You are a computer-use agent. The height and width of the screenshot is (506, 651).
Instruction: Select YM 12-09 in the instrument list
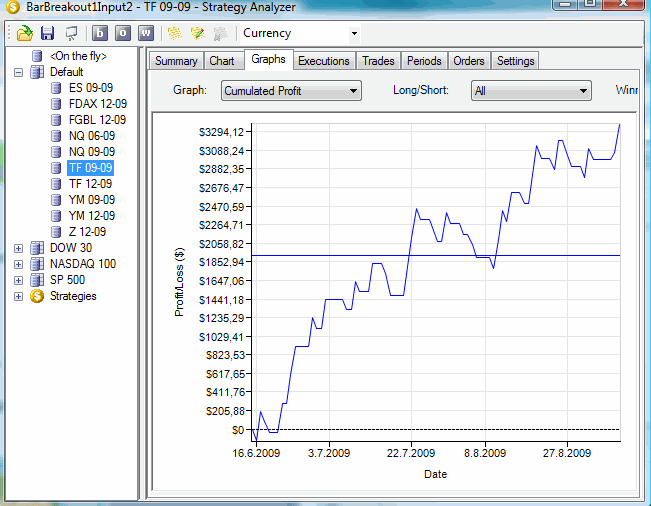(x=91, y=216)
